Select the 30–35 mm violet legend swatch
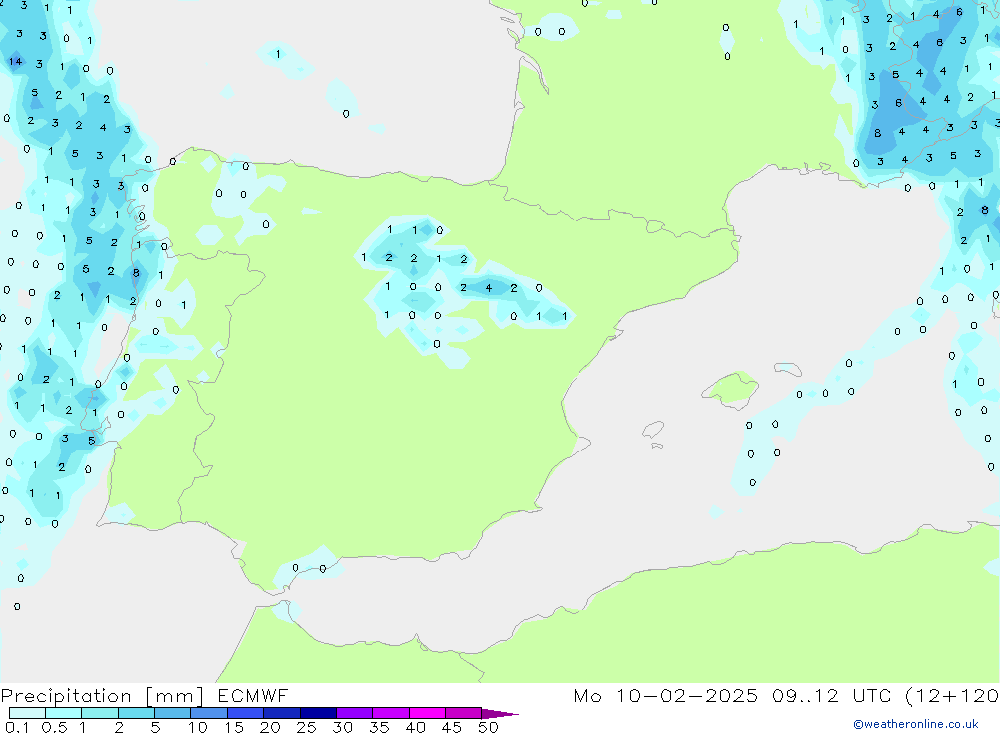The image size is (1000, 733). click(354, 713)
